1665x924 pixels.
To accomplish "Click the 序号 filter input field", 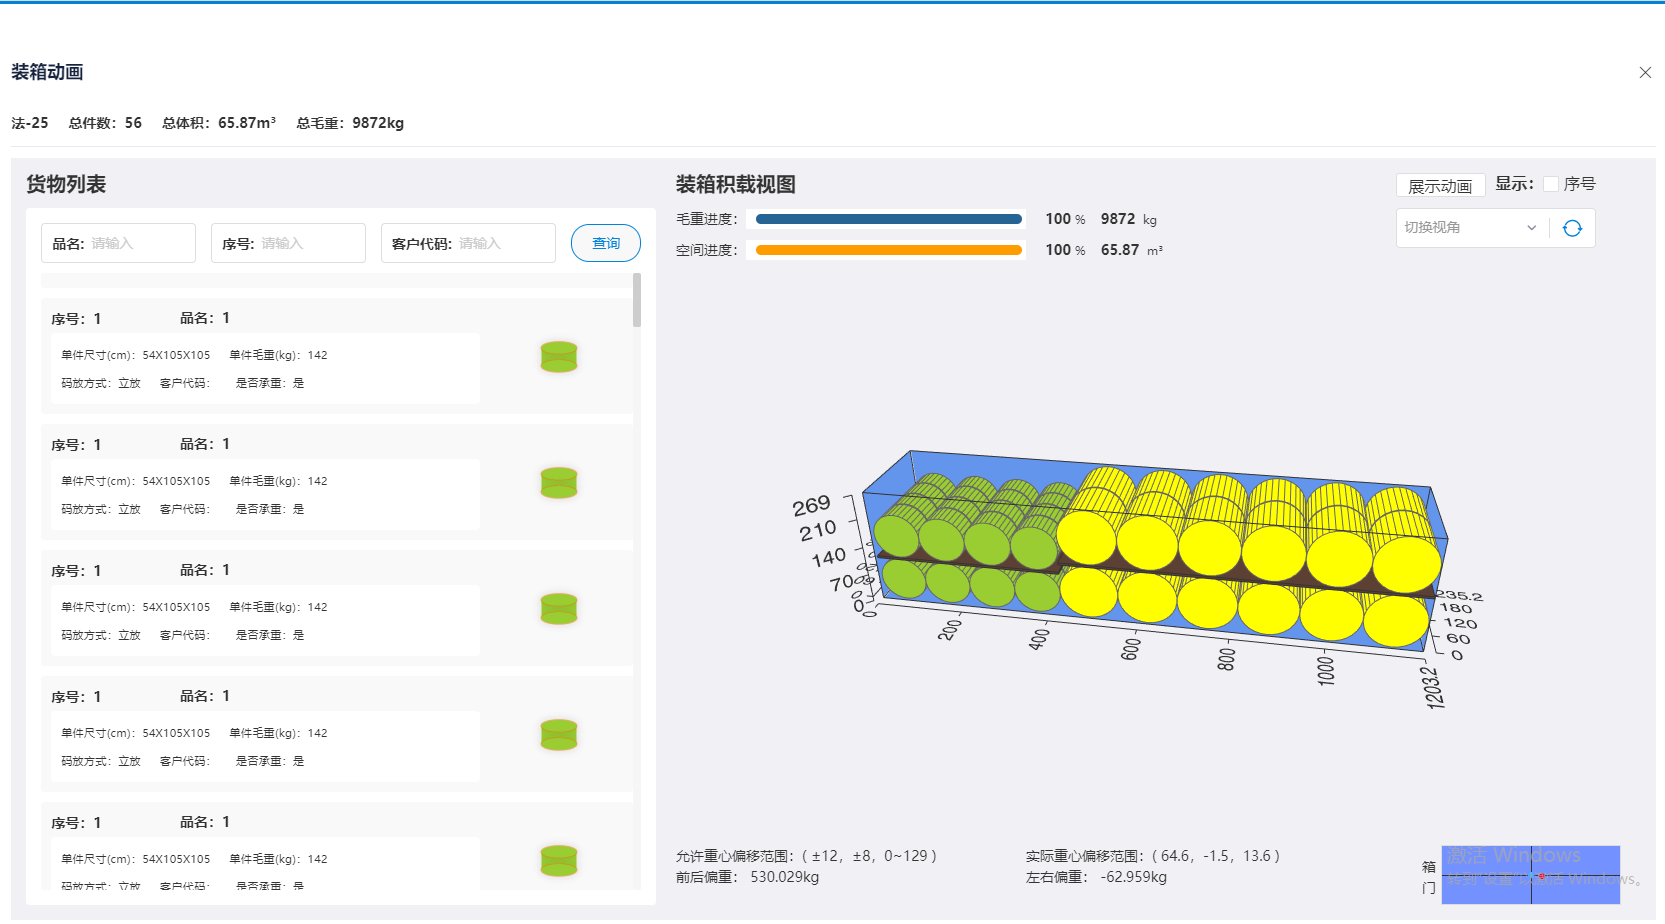I will pyautogui.click(x=308, y=243).
